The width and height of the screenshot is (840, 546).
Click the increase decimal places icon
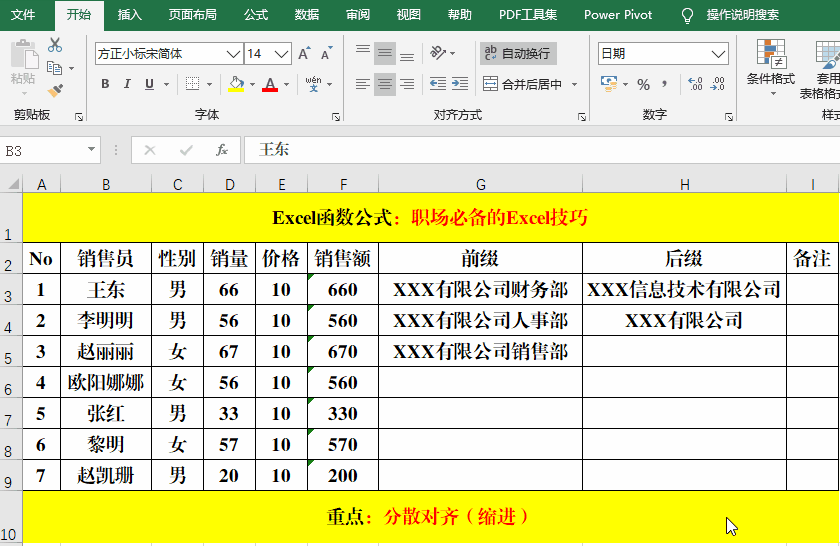(695, 84)
